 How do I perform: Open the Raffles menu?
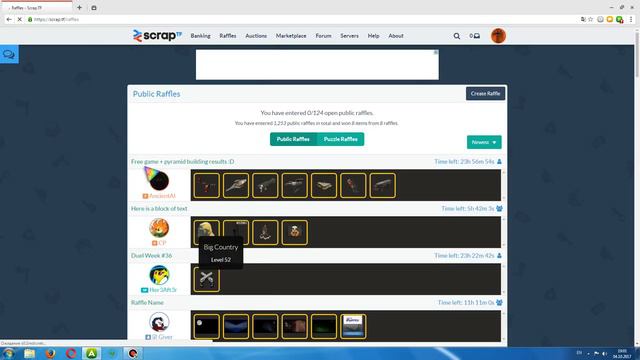228,36
